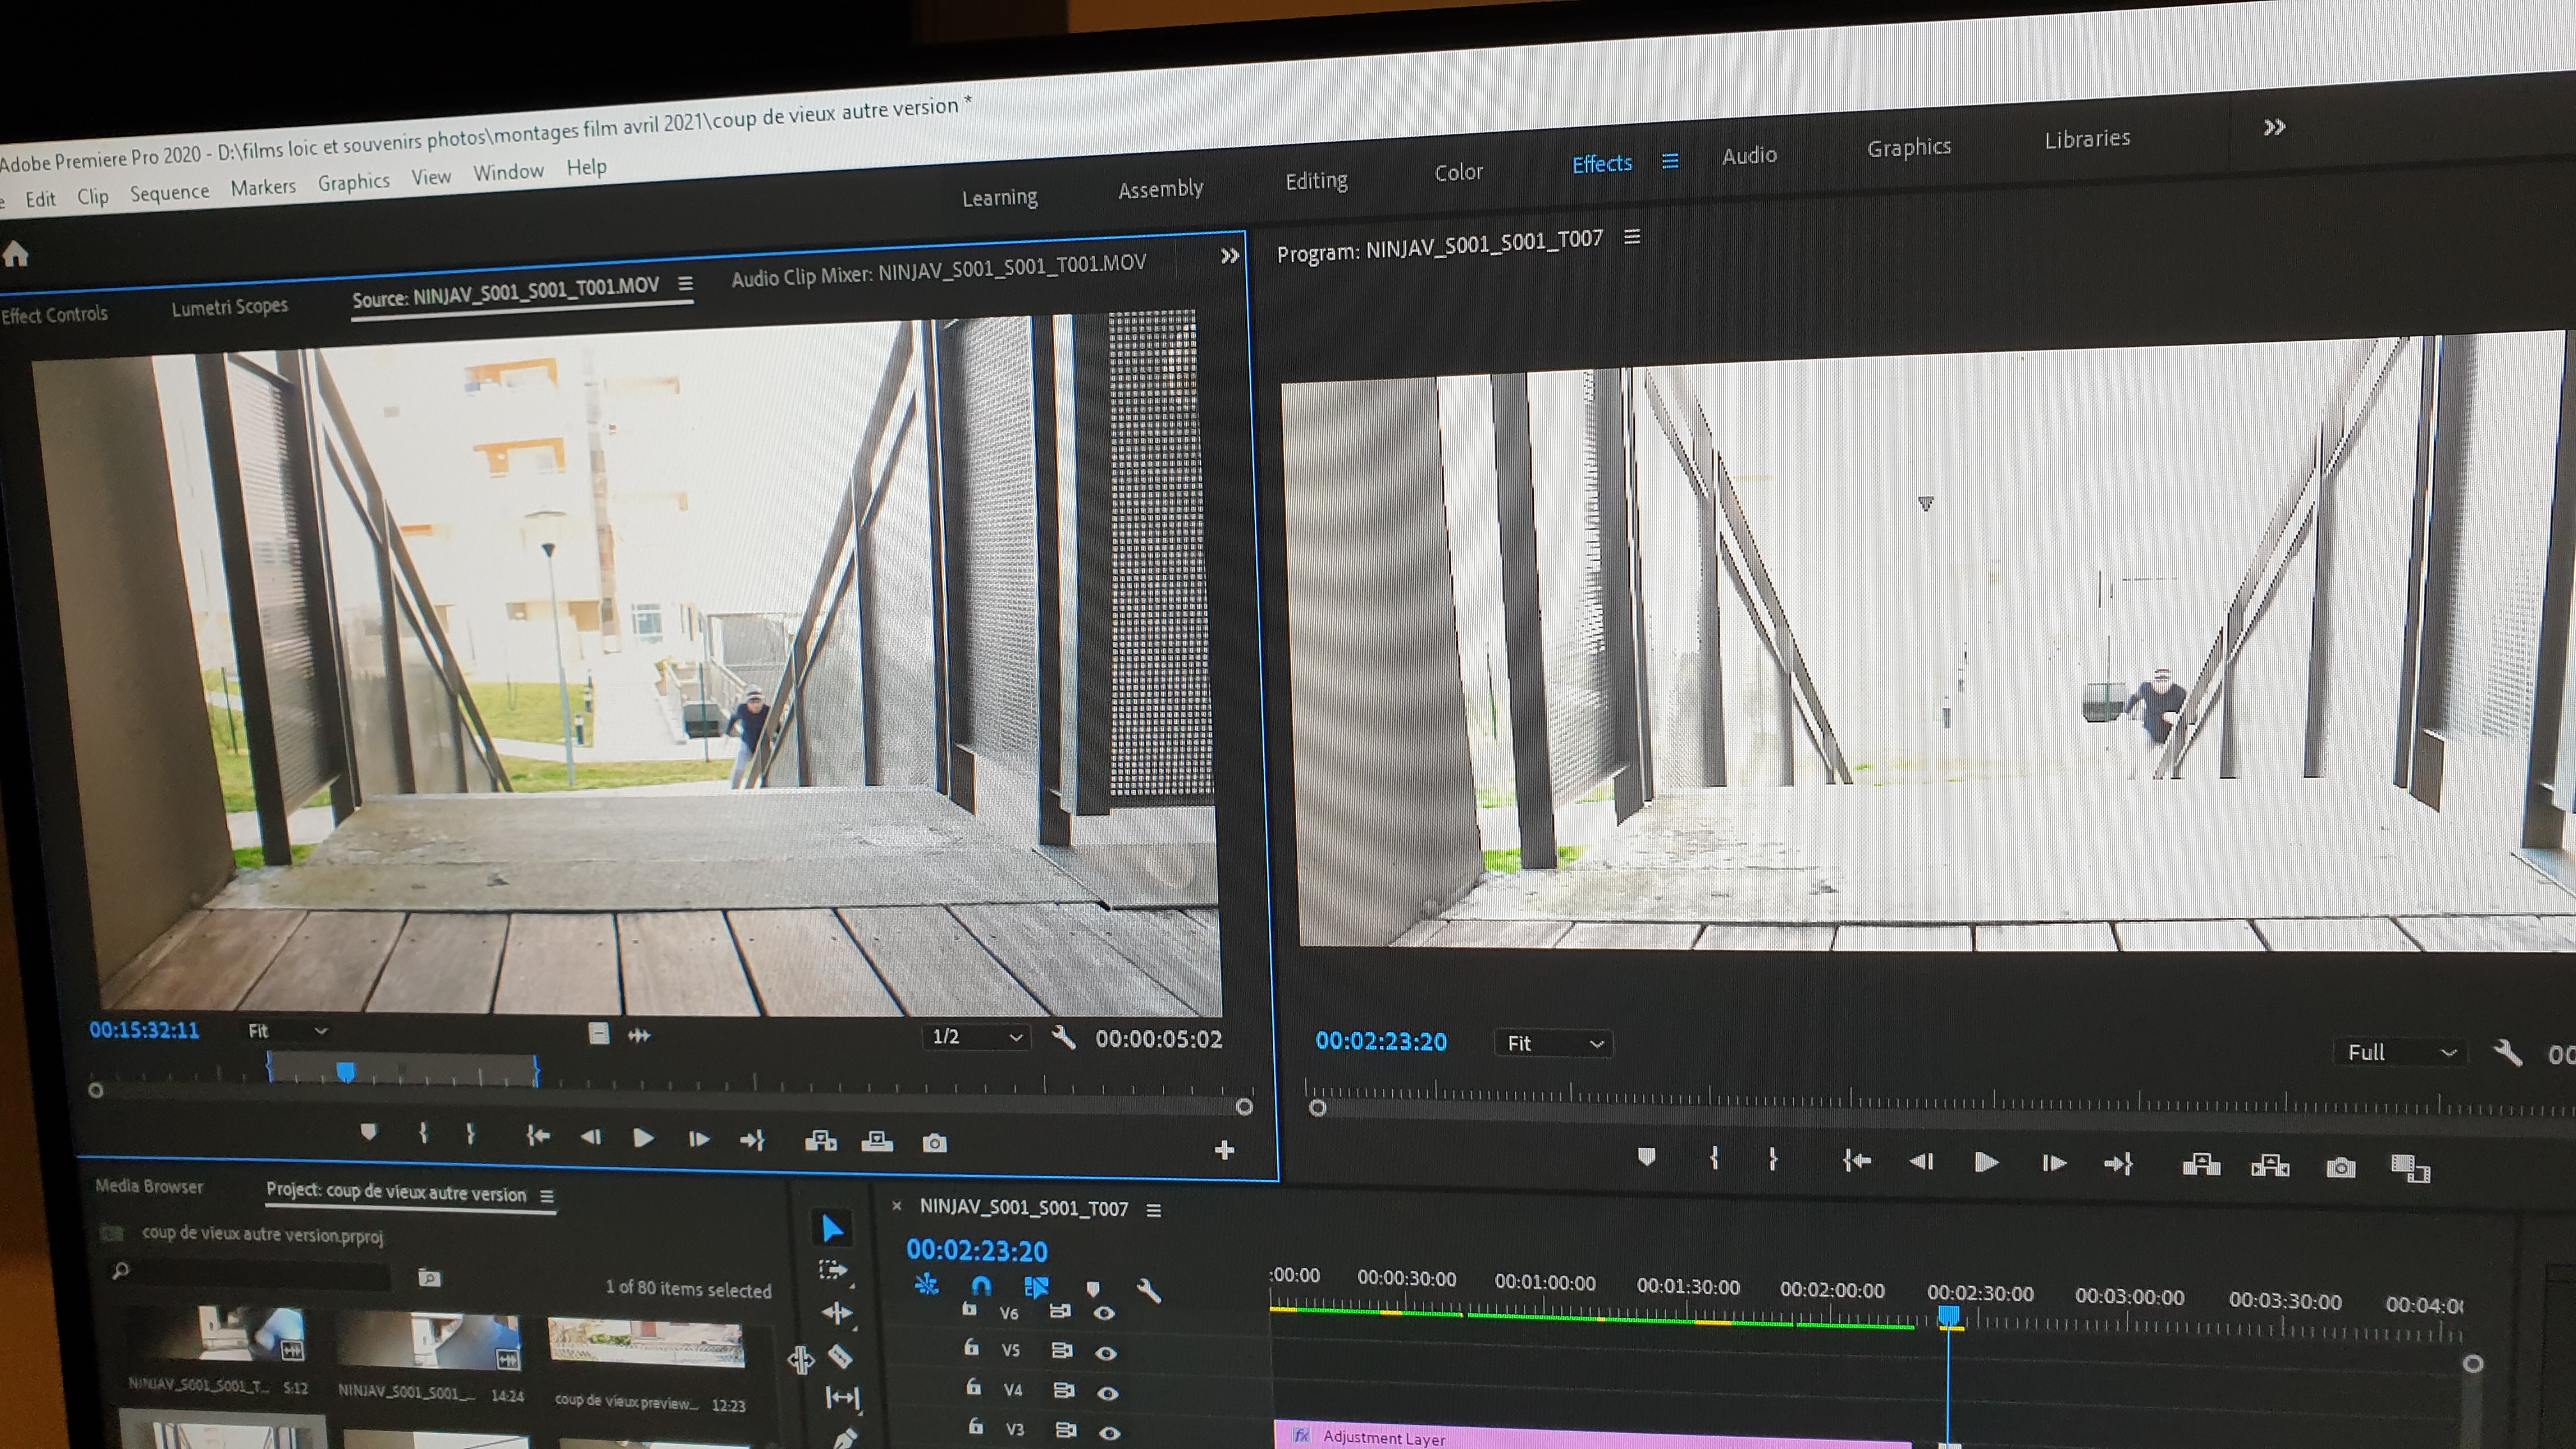Switch to the Lumetri Scopes tab
2576x1449 pixels.
pyautogui.click(x=229, y=307)
